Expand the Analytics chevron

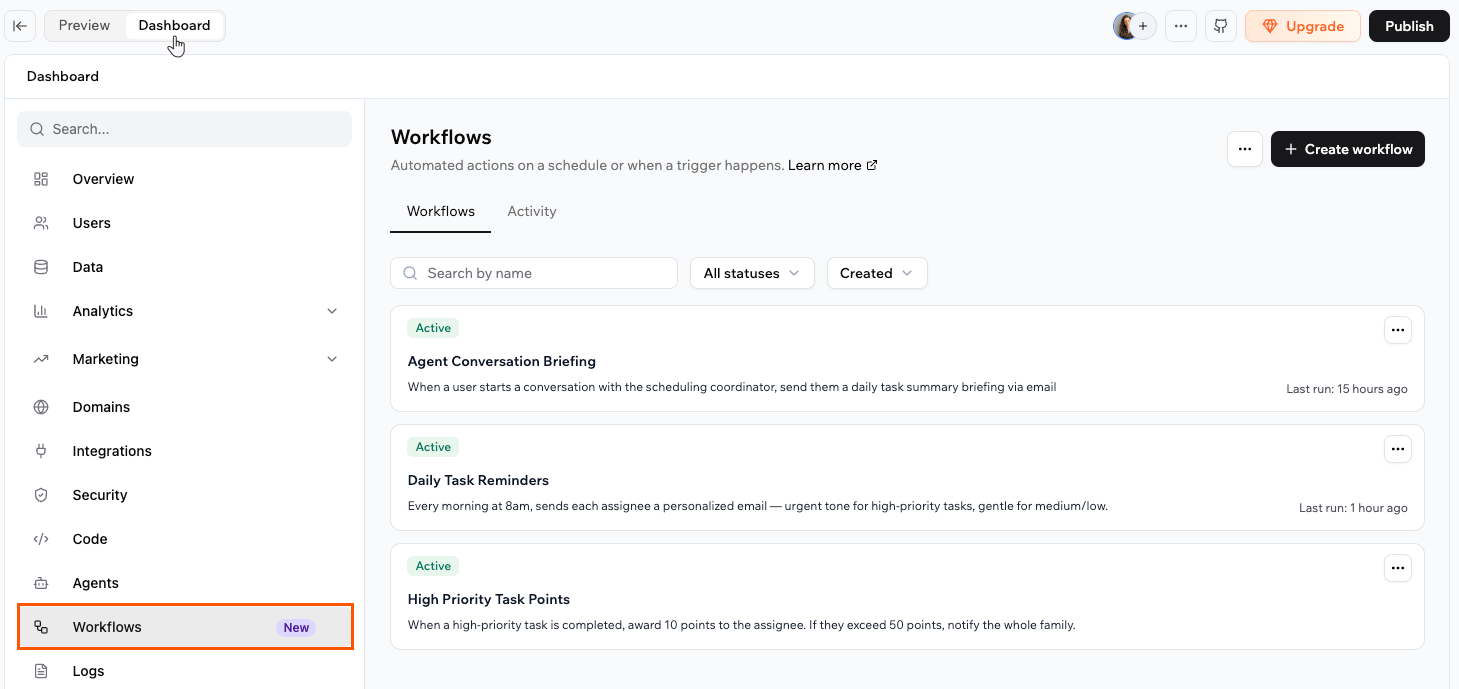point(332,311)
